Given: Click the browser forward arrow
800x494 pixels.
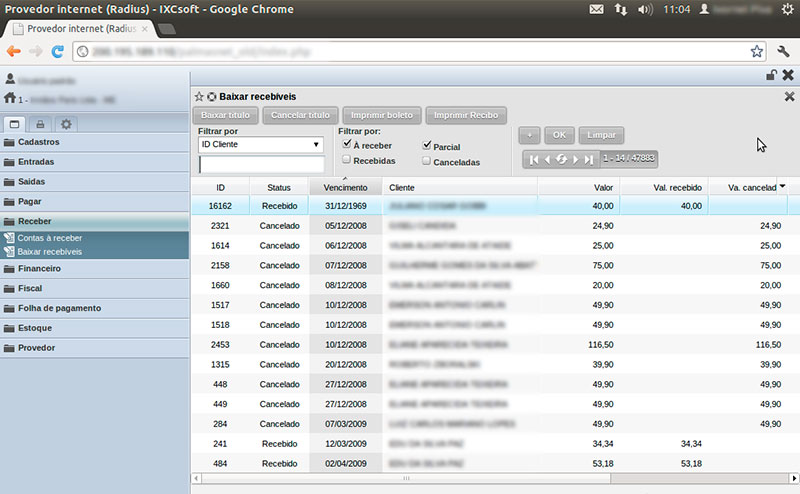Looking at the screenshot, I should point(36,51).
